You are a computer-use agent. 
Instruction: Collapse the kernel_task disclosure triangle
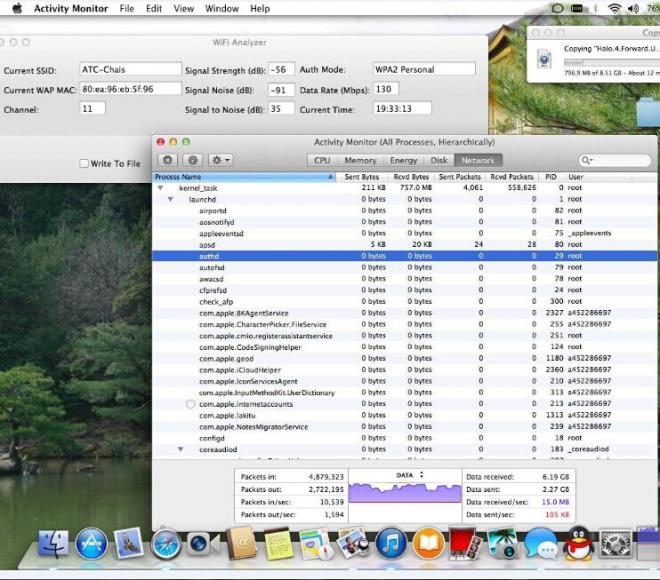coord(160,188)
